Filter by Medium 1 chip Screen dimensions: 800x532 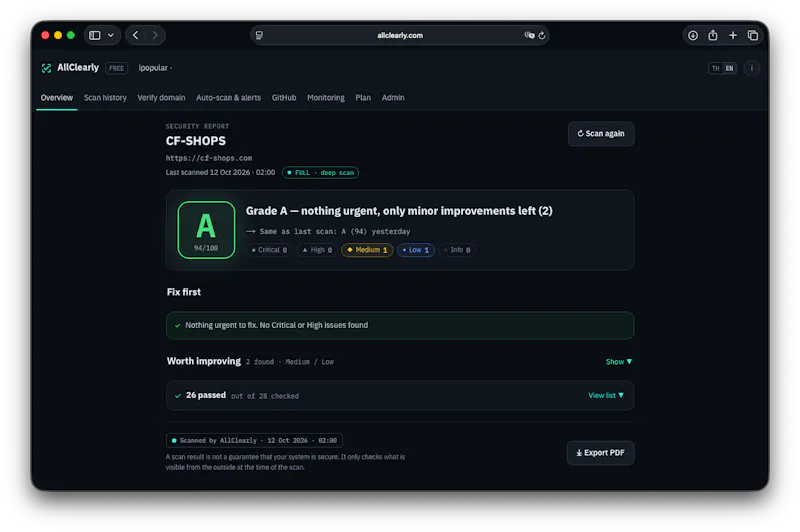(x=367, y=250)
